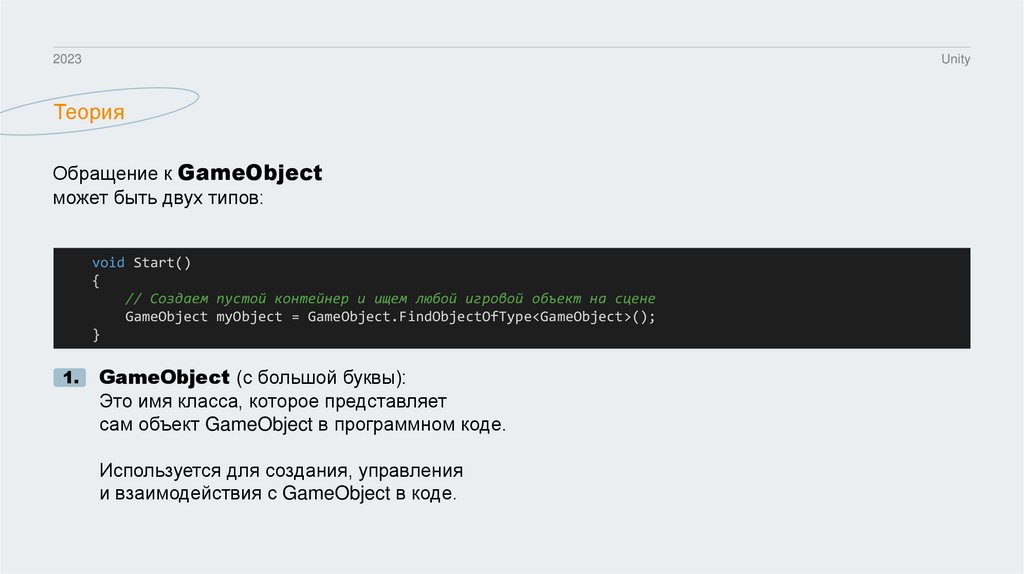This screenshot has height=574, width=1024.
Task: Click the "void" keyword in the code block
Action: [108, 262]
